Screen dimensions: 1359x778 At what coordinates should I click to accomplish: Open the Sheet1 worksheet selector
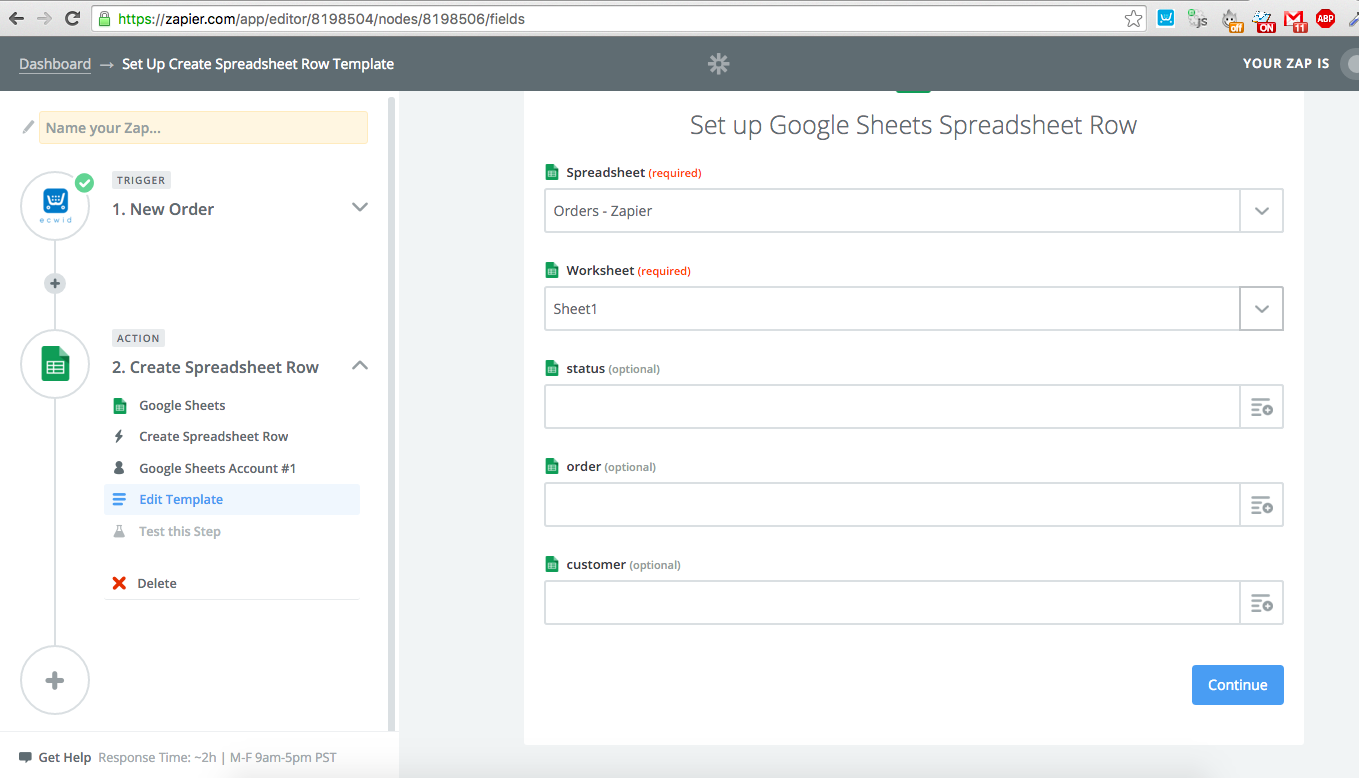pyautogui.click(x=892, y=309)
